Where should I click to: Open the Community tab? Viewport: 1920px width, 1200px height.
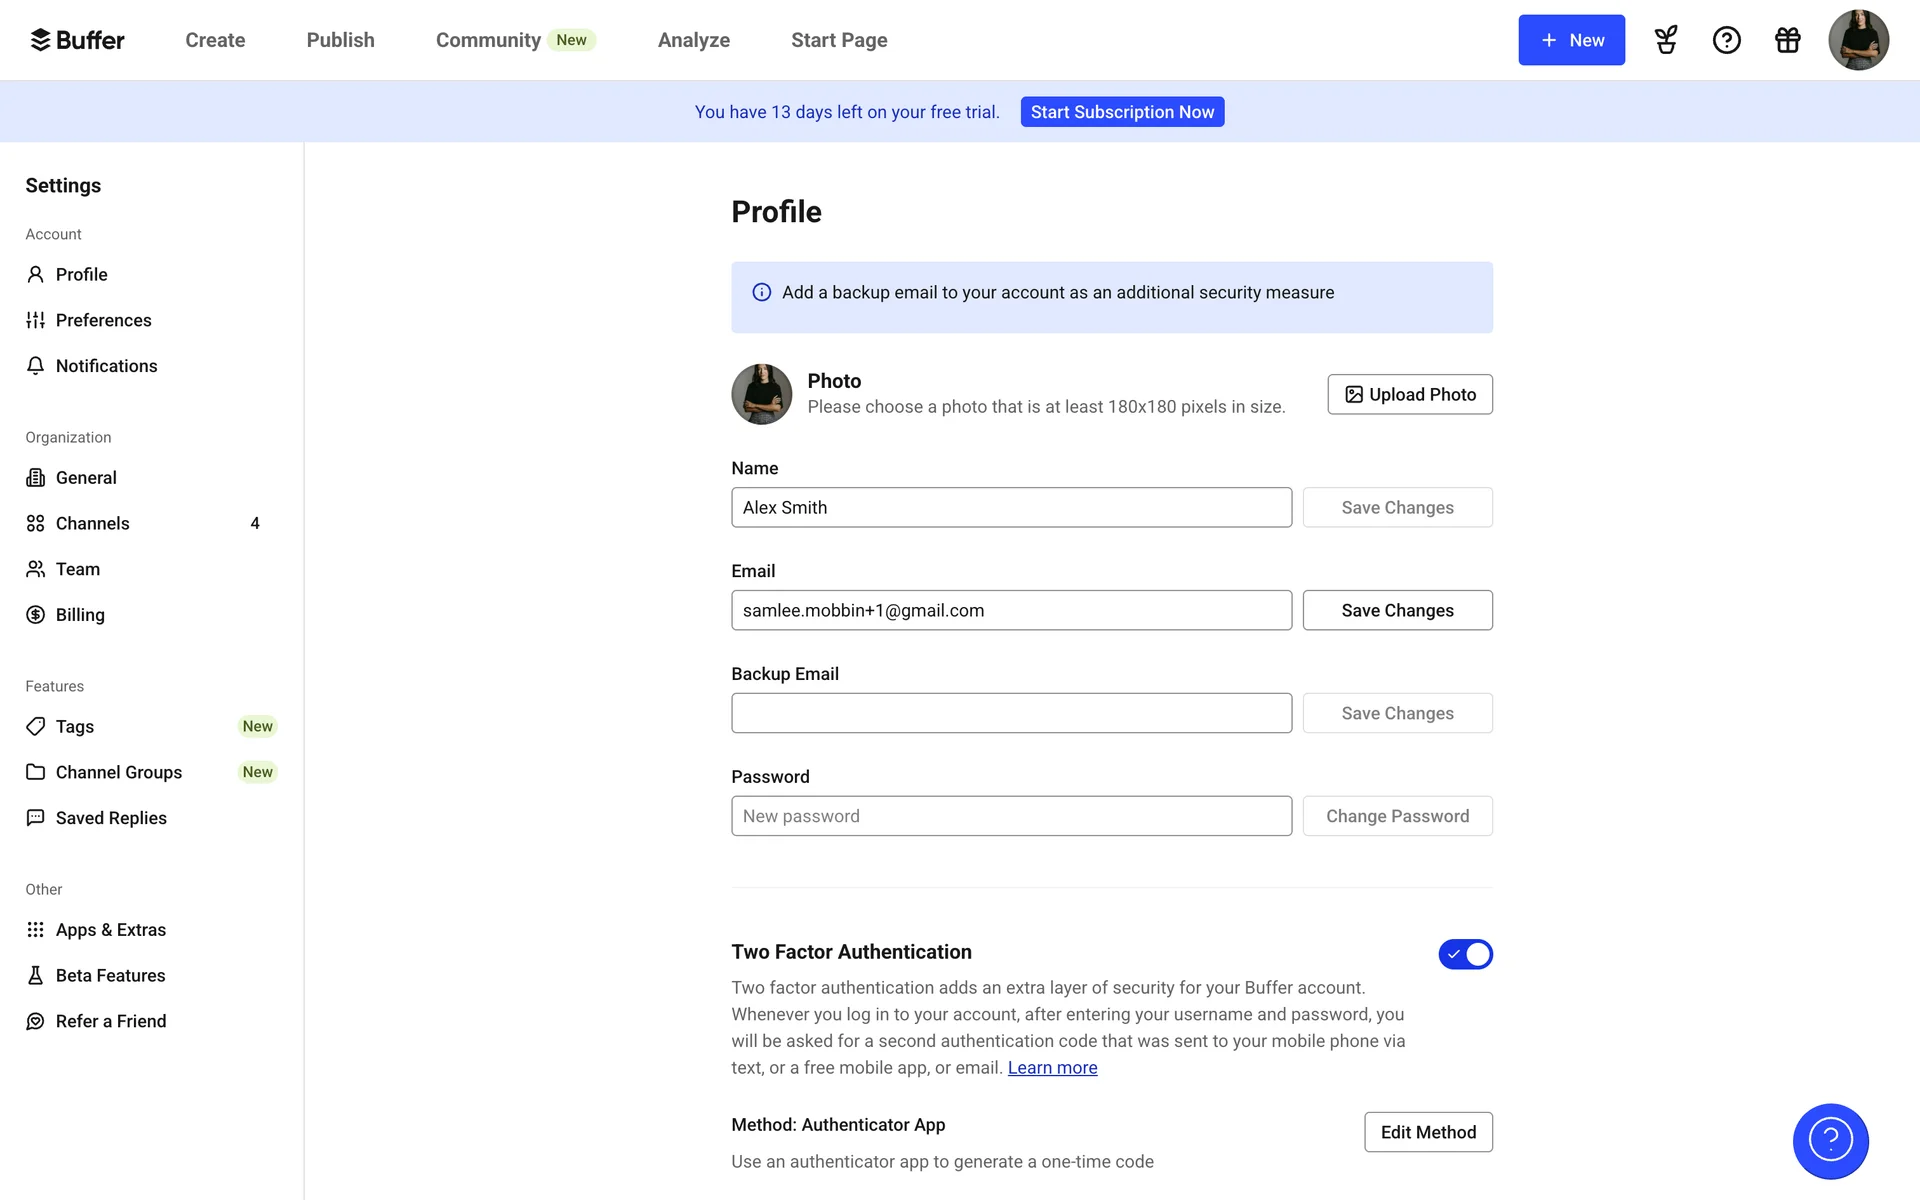[488, 40]
